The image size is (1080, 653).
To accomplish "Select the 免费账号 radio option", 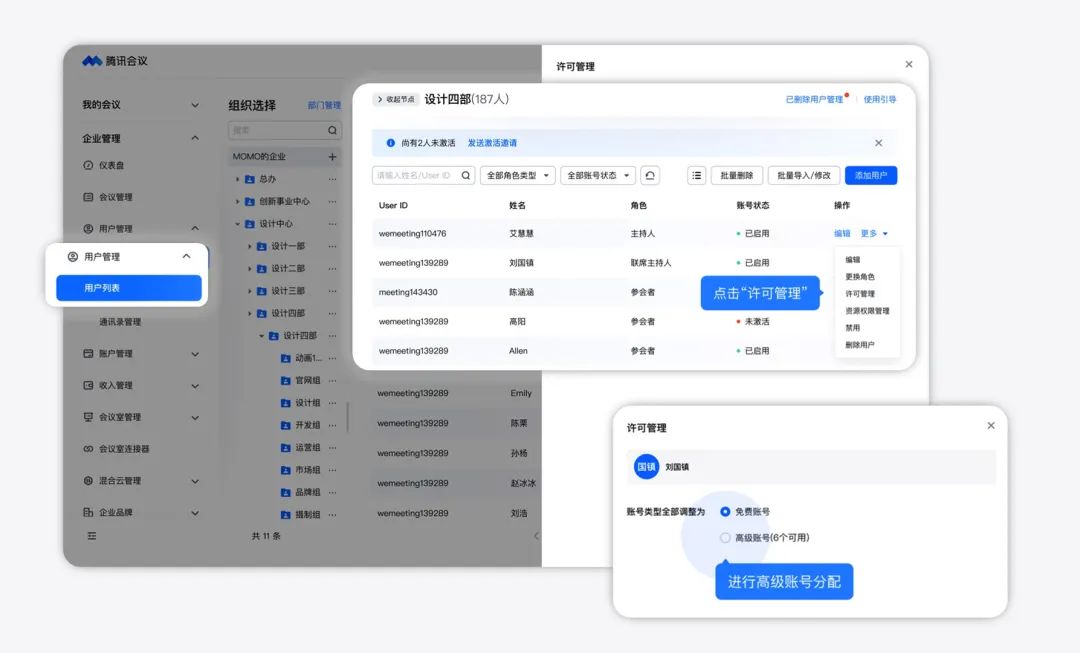I will [725, 511].
